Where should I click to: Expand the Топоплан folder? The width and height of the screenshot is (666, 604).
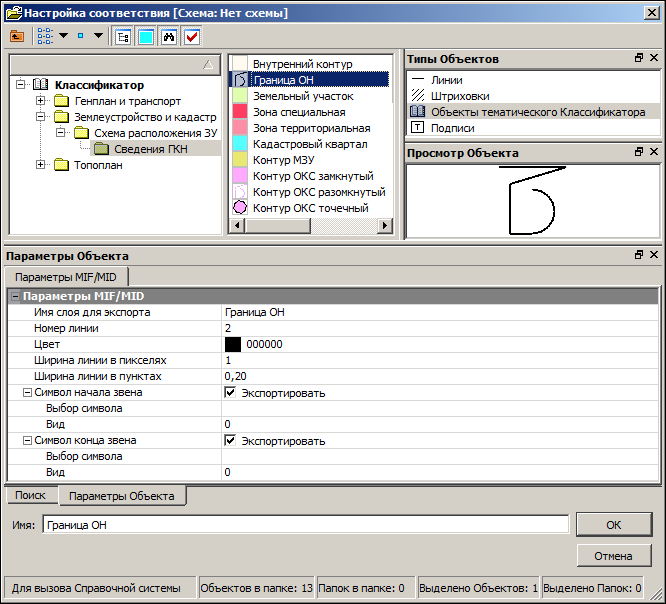tap(40, 164)
